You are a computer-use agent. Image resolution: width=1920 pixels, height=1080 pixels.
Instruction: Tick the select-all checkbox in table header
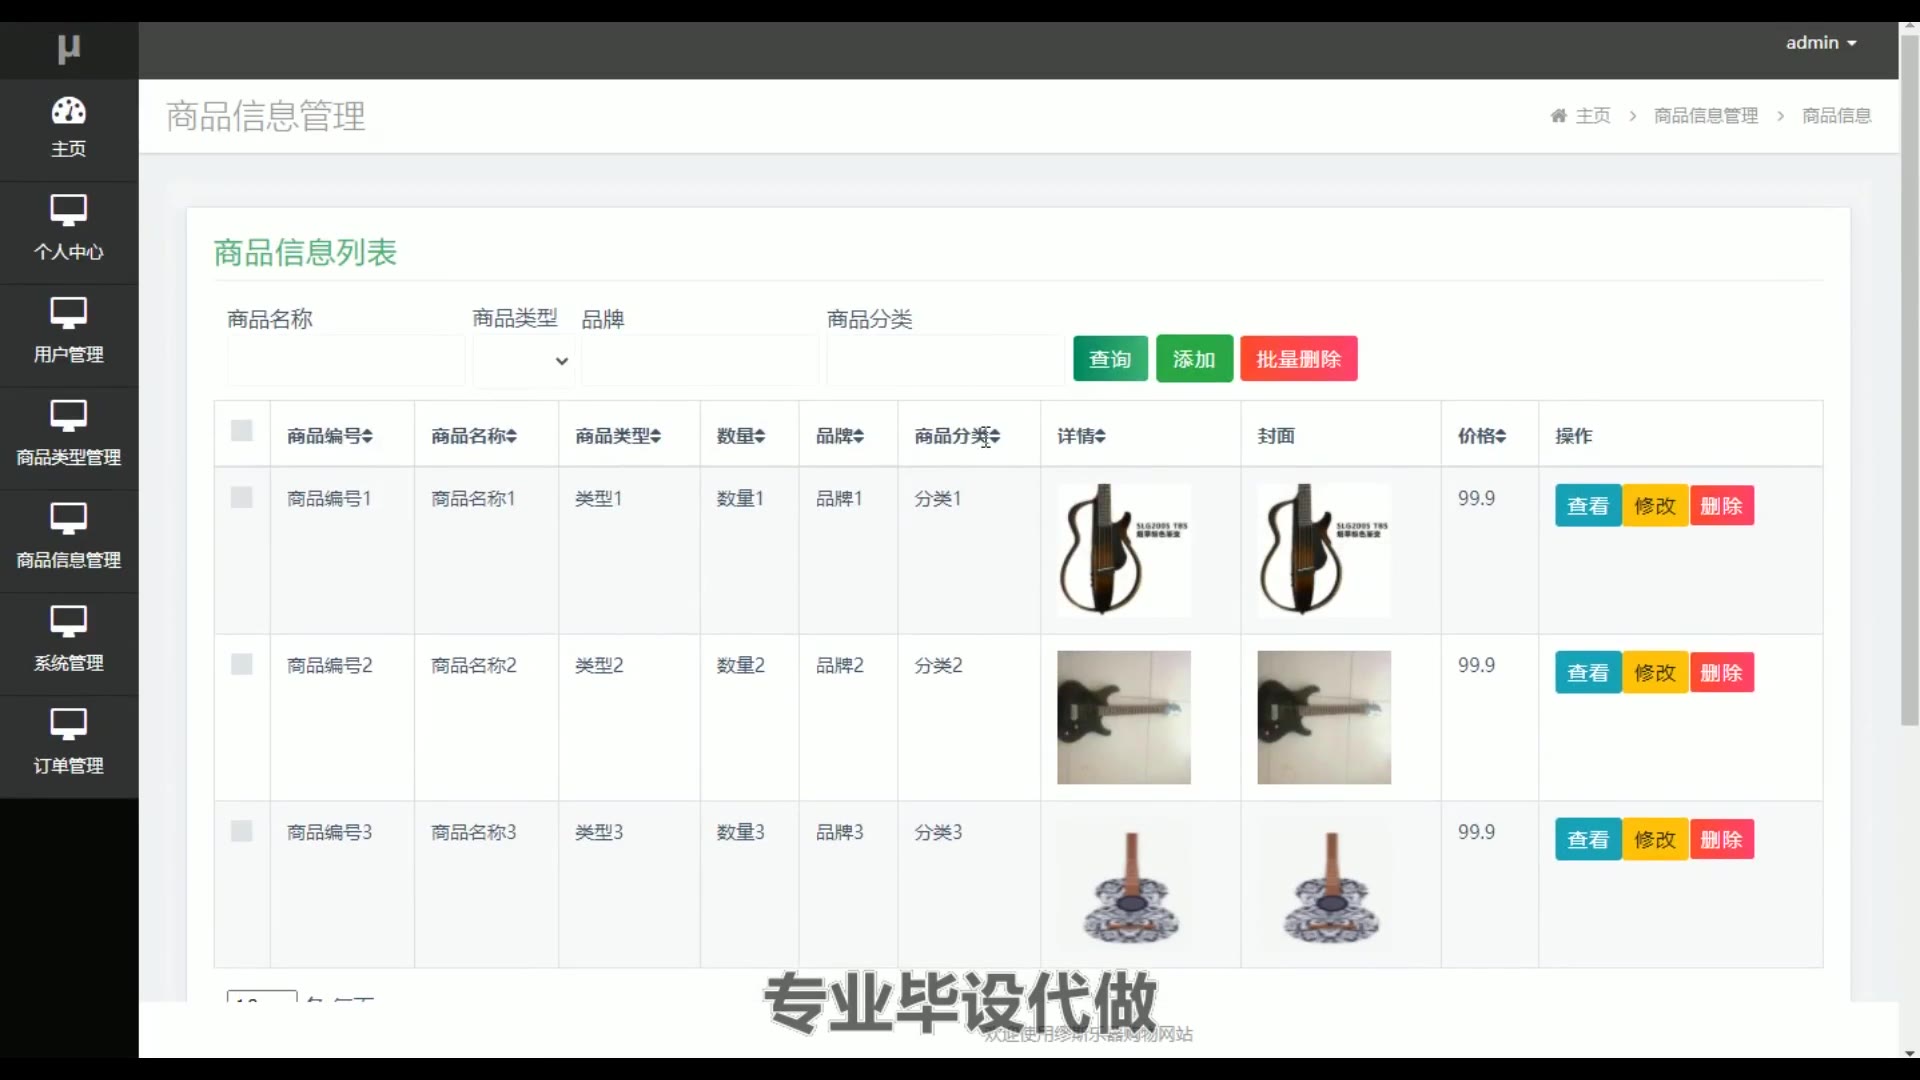(x=242, y=431)
